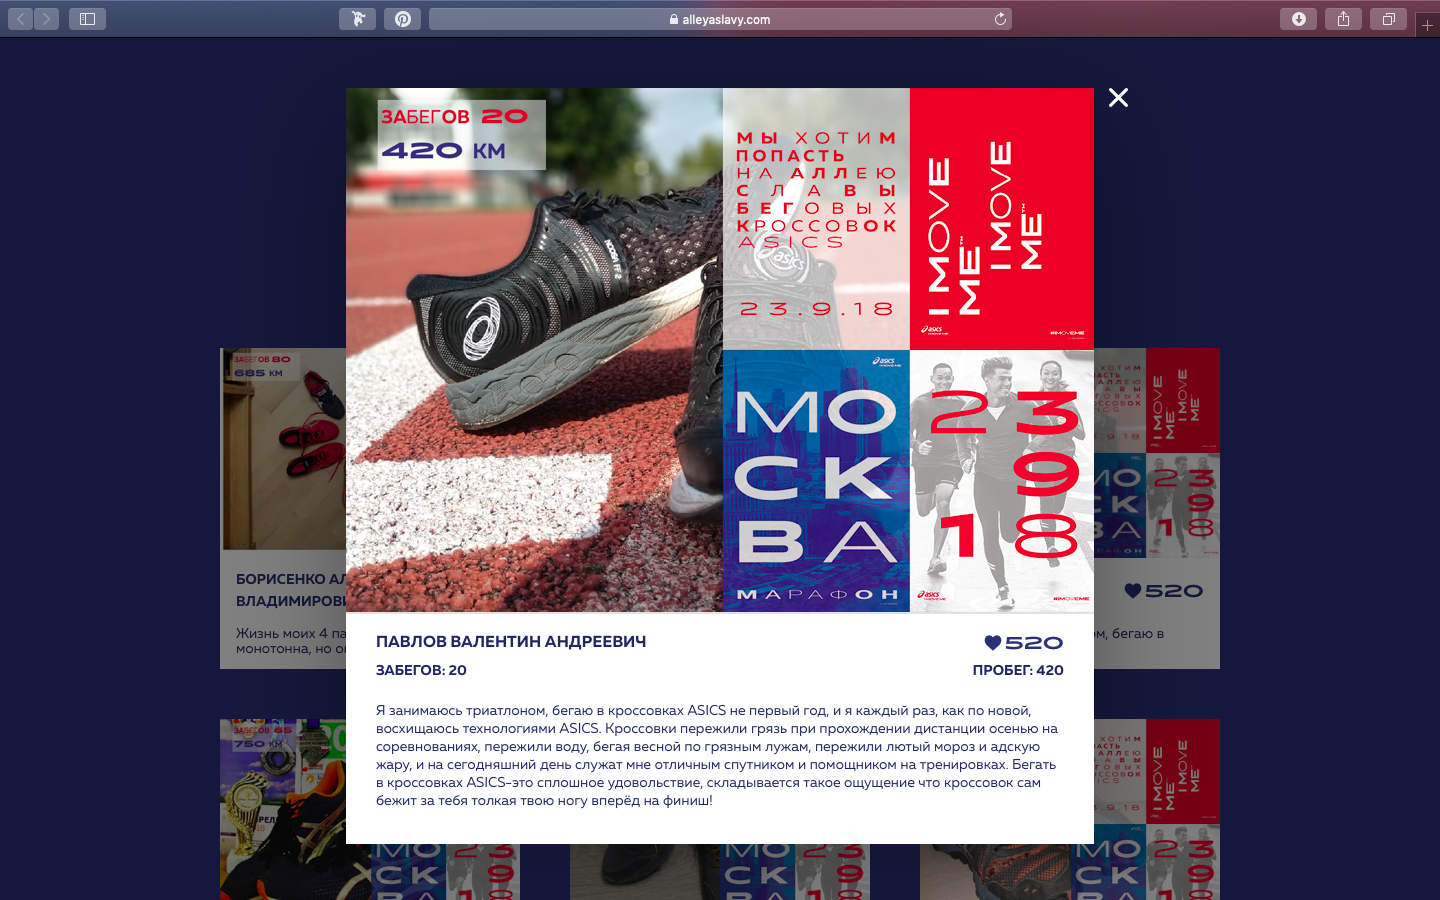
Task: Open the Share menu
Action: [x=1343, y=19]
